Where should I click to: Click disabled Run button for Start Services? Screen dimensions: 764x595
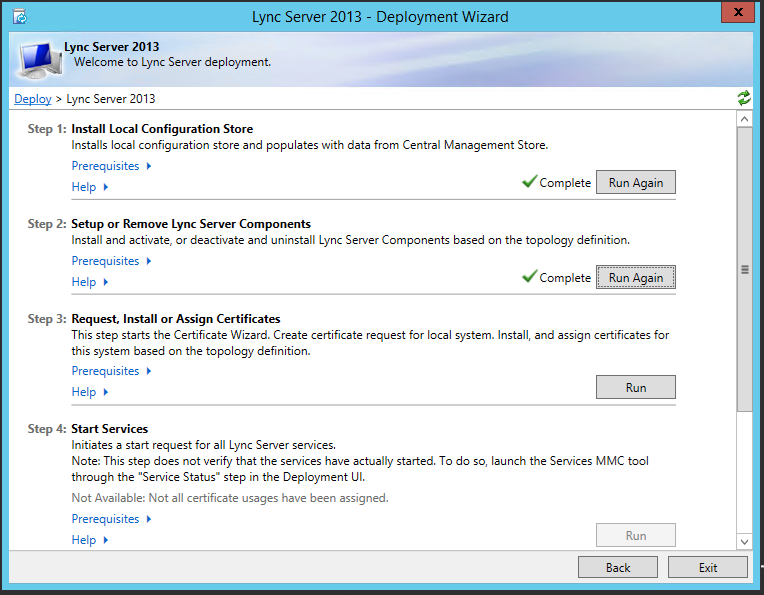click(x=636, y=536)
